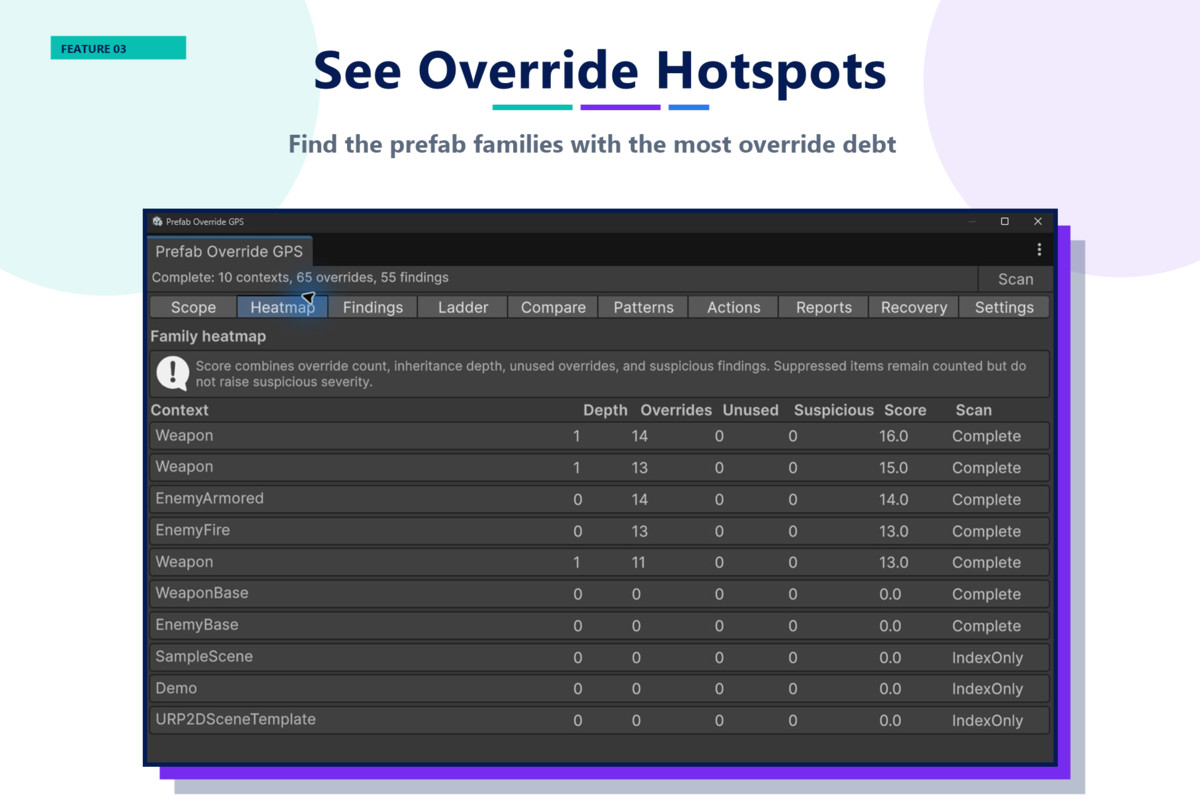Image resolution: width=1200 pixels, height=800 pixels.
Task: Open the kebab menu with three dots
Action: 1039,250
